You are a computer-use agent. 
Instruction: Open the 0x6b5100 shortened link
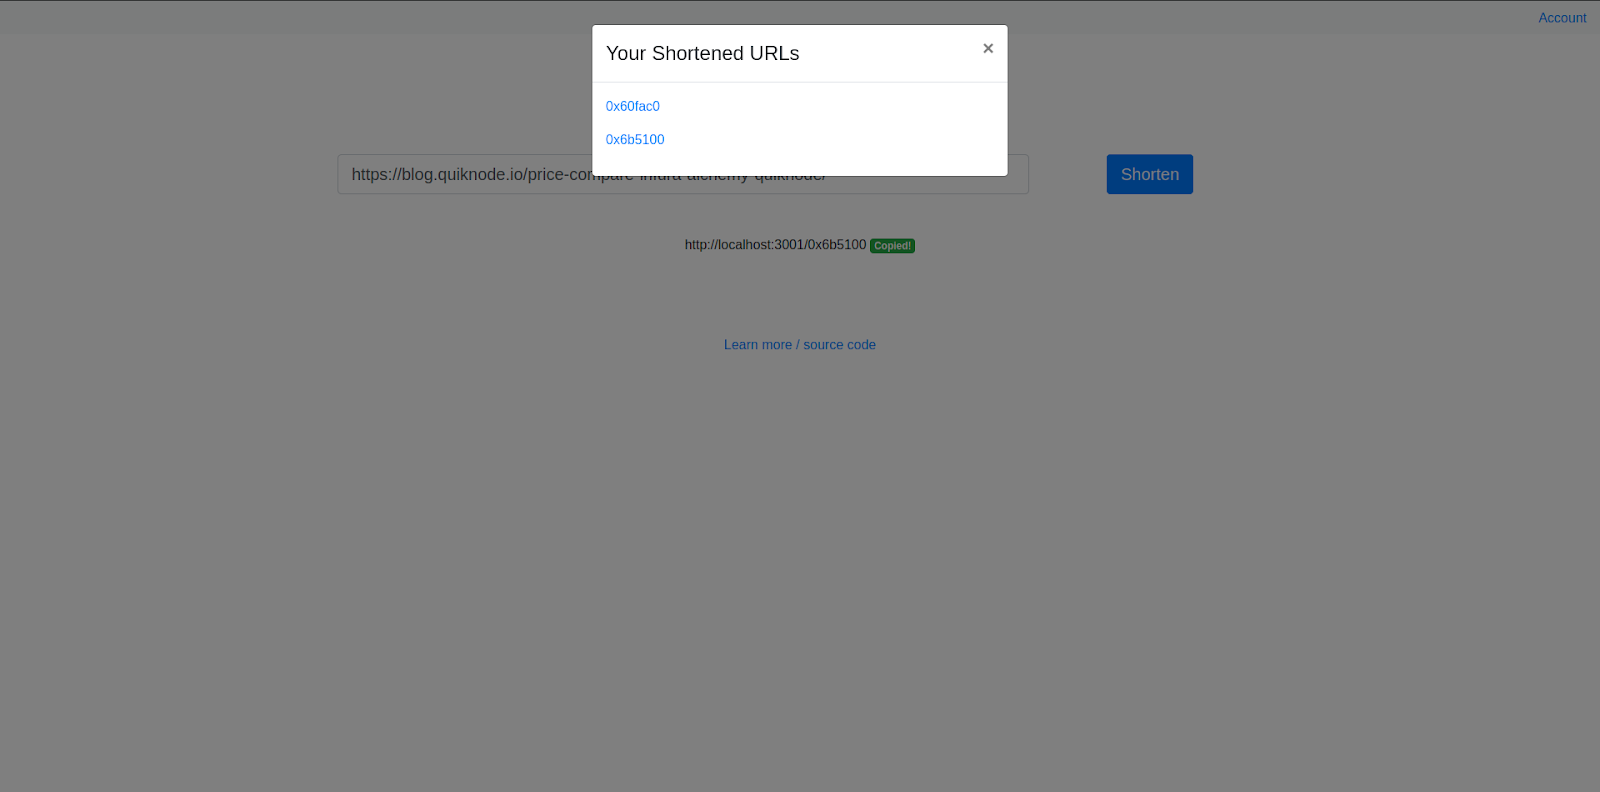tap(634, 140)
